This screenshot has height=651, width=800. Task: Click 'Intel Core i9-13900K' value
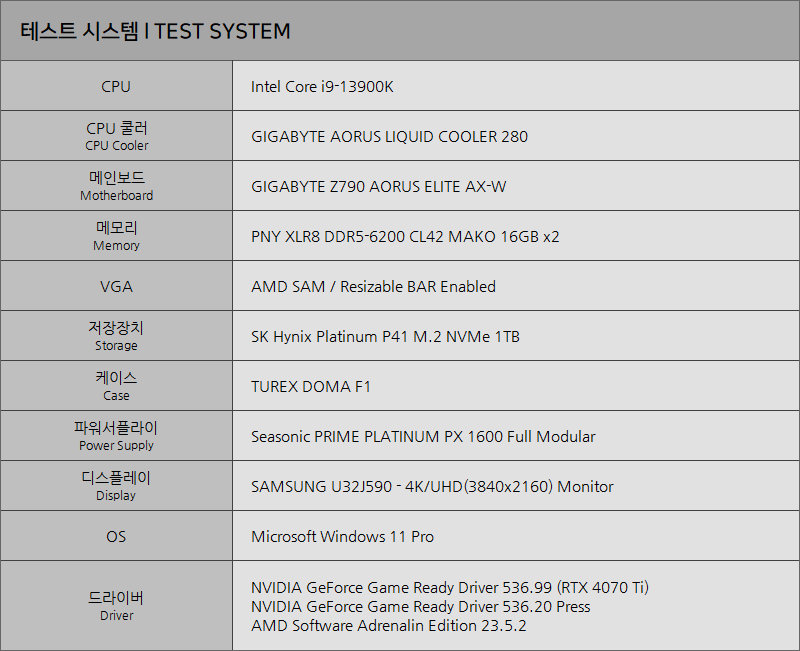322,87
